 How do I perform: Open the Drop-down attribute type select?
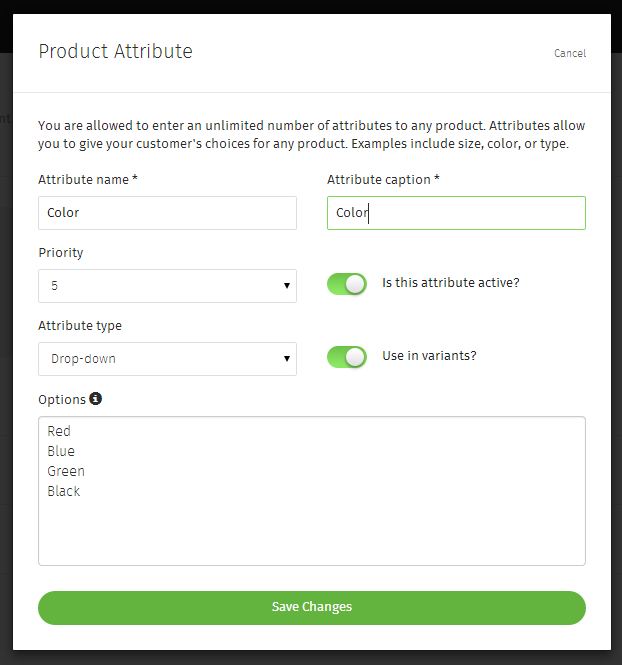coord(167,359)
